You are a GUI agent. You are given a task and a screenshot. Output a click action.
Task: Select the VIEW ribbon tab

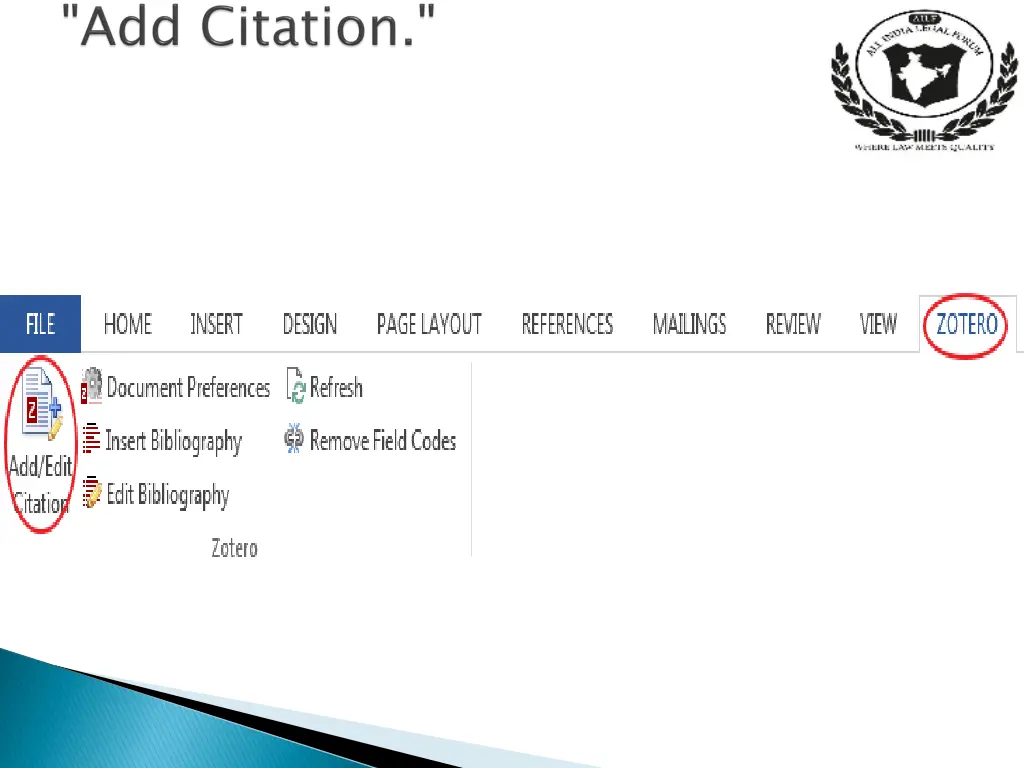pyautogui.click(x=878, y=324)
